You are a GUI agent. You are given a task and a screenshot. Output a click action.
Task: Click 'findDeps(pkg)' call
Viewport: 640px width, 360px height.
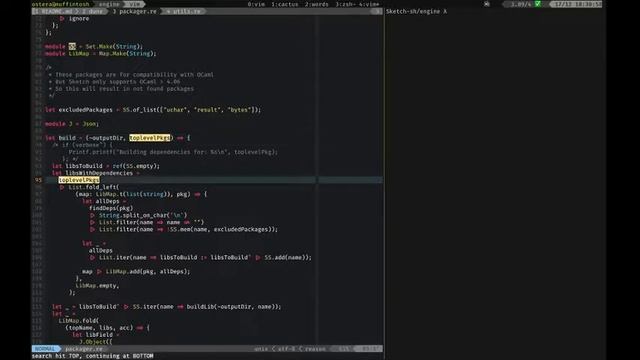click(x=111, y=208)
